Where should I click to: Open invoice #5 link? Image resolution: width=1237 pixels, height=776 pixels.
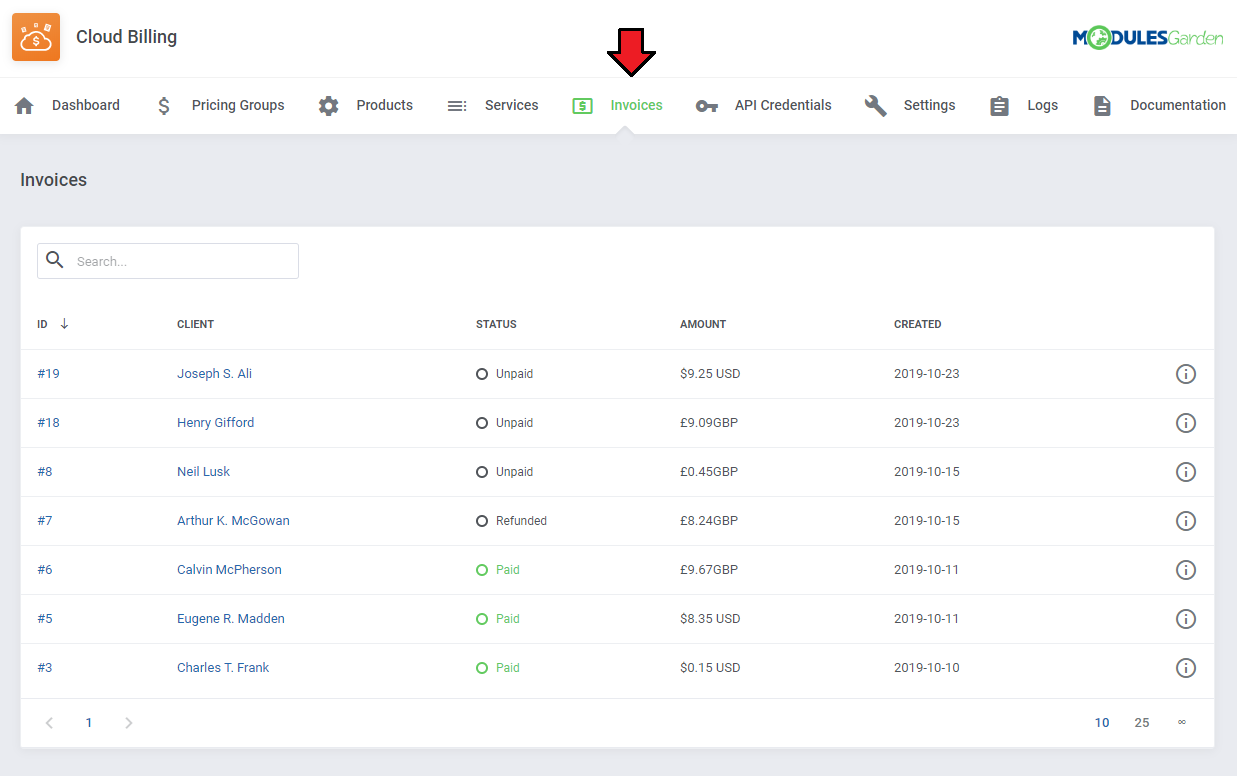pyautogui.click(x=45, y=619)
